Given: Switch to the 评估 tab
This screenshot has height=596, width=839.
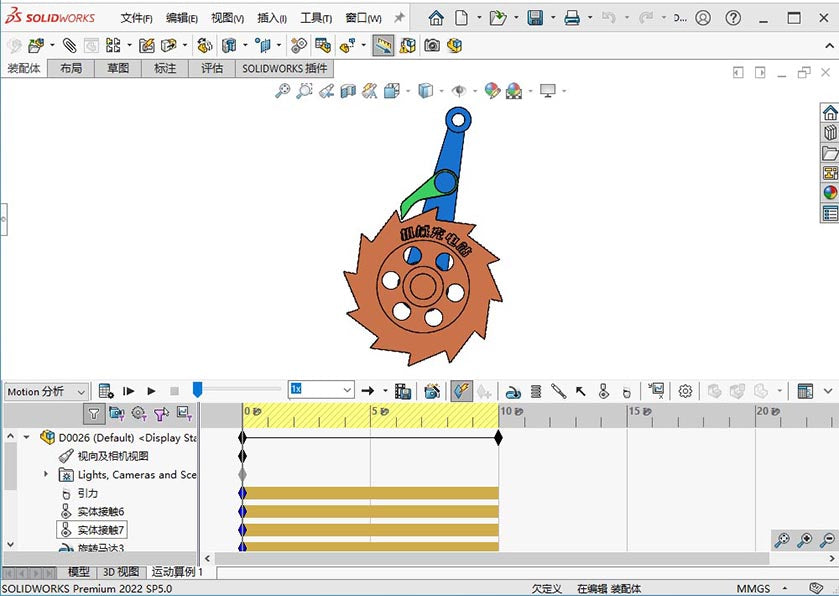Looking at the screenshot, I should [x=212, y=68].
